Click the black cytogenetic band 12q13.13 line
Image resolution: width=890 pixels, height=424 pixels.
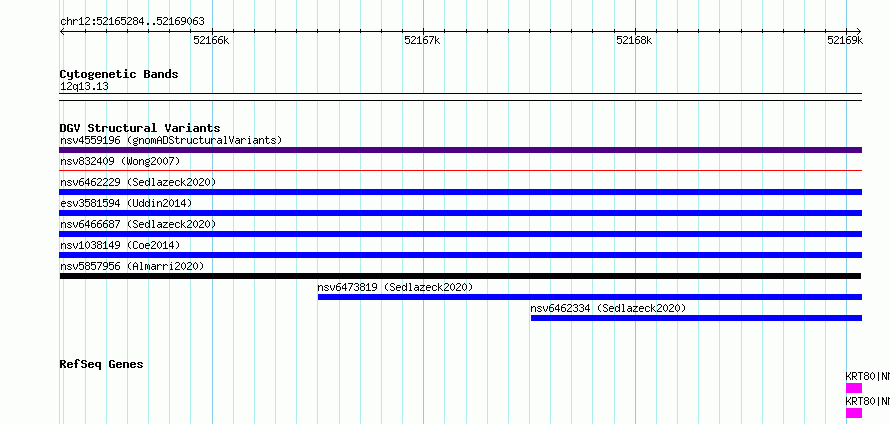point(460,97)
